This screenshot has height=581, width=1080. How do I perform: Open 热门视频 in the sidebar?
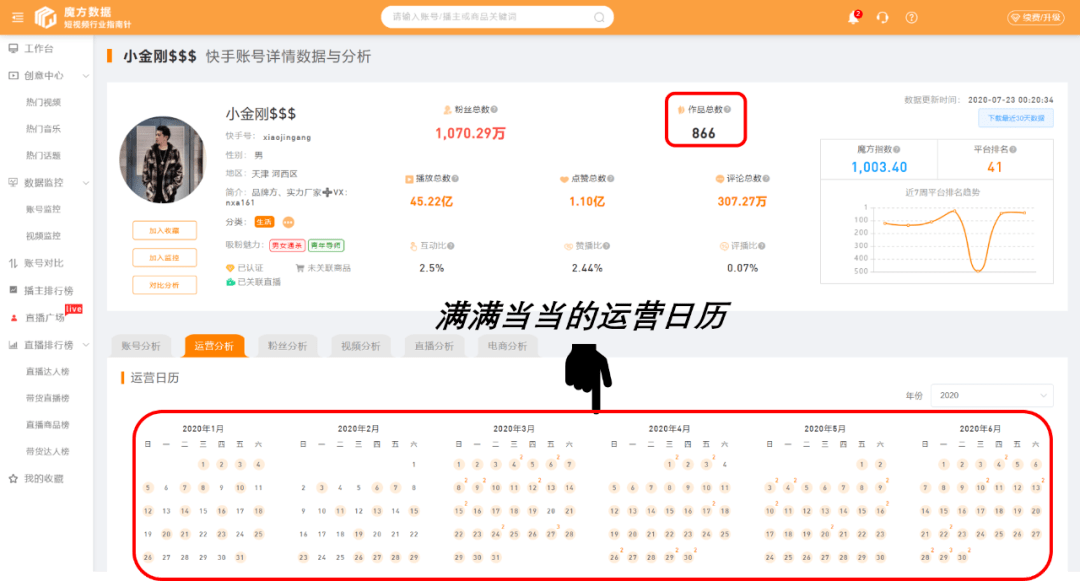pos(43,102)
